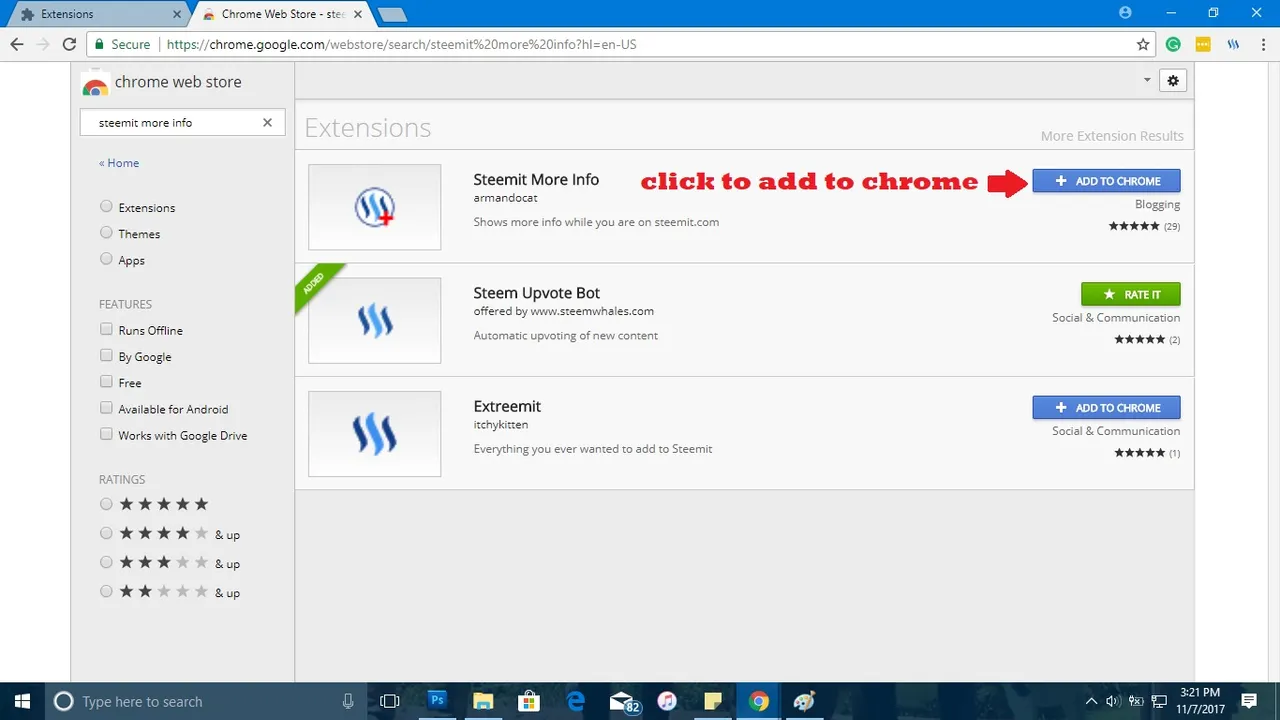Select the five-star rating filter
Viewport: 1280px width, 720px height.
click(x=106, y=504)
